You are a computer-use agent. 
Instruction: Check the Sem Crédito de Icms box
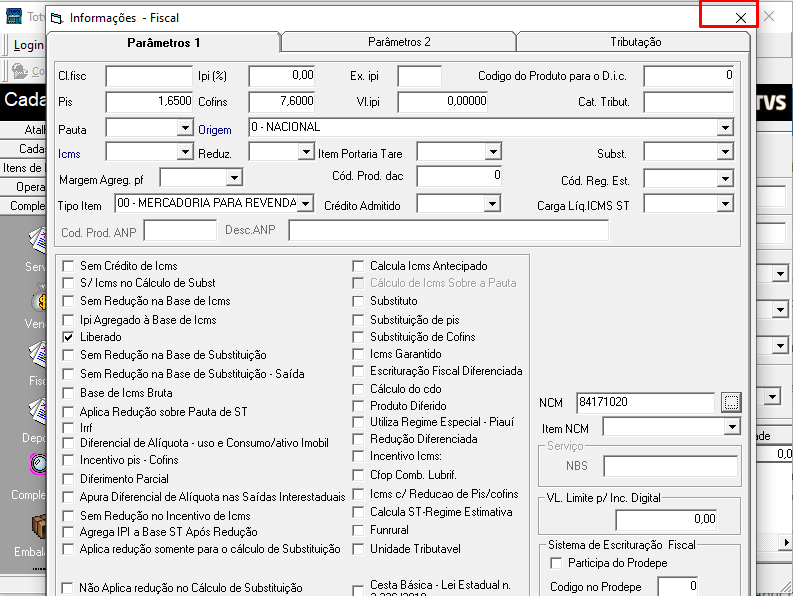tap(68, 266)
